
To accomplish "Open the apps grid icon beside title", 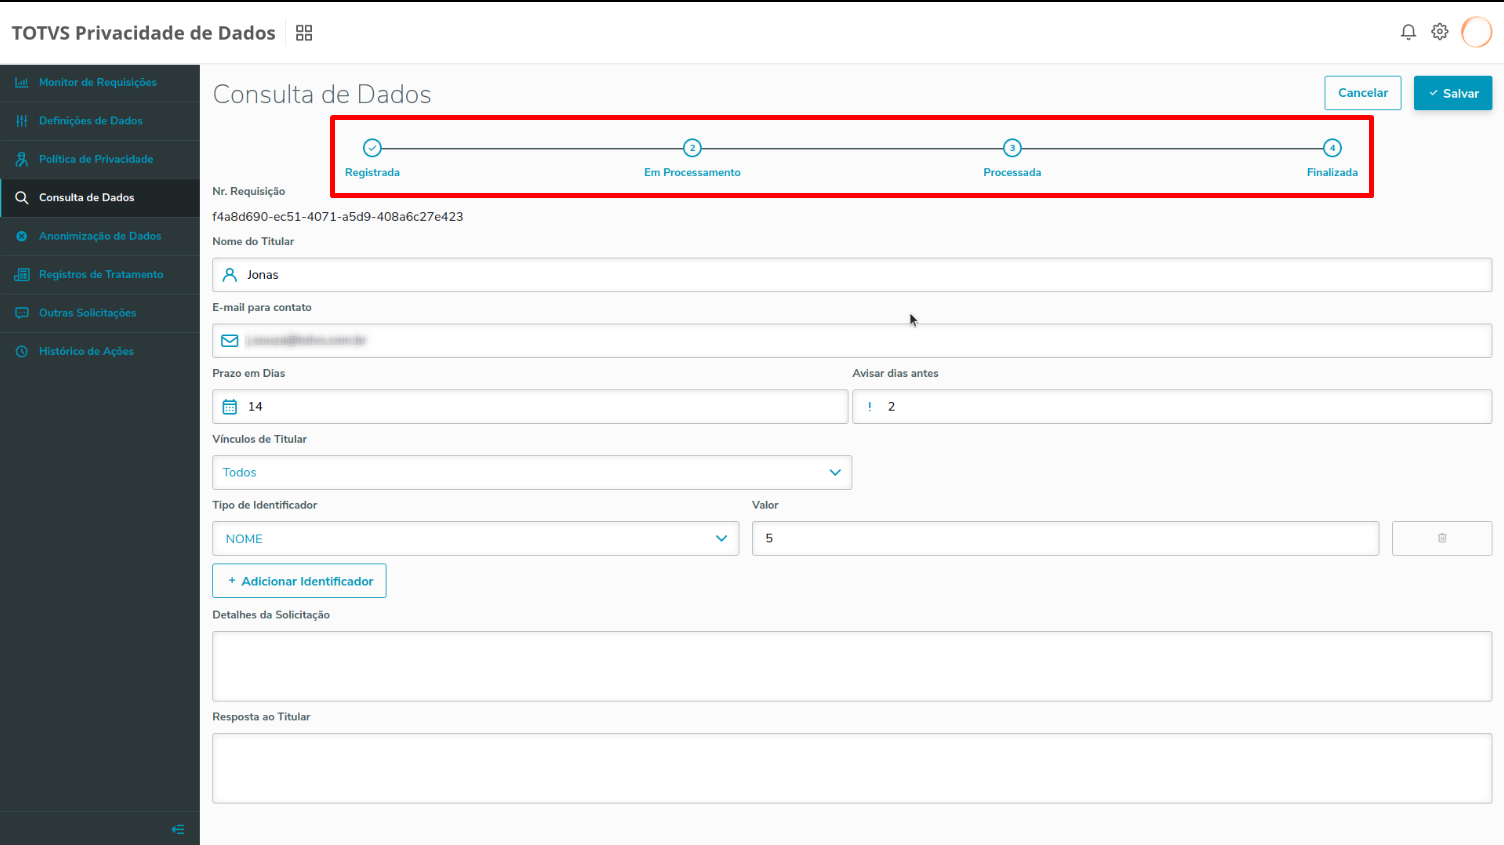I will [304, 33].
